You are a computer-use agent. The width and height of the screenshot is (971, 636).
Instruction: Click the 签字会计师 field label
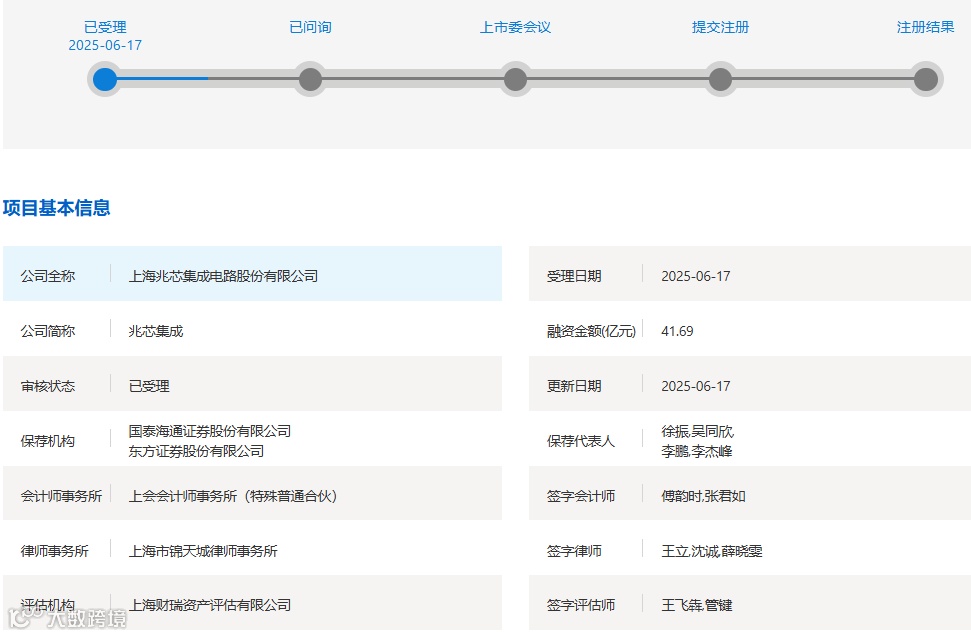tap(581, 496)
